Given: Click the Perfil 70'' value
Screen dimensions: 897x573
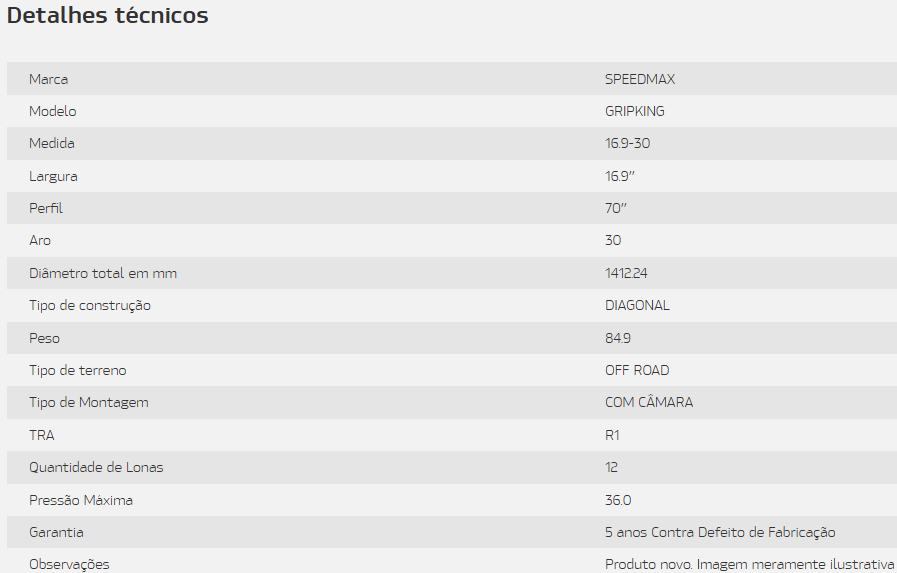Looking at the screenshot, I should 616,208.
